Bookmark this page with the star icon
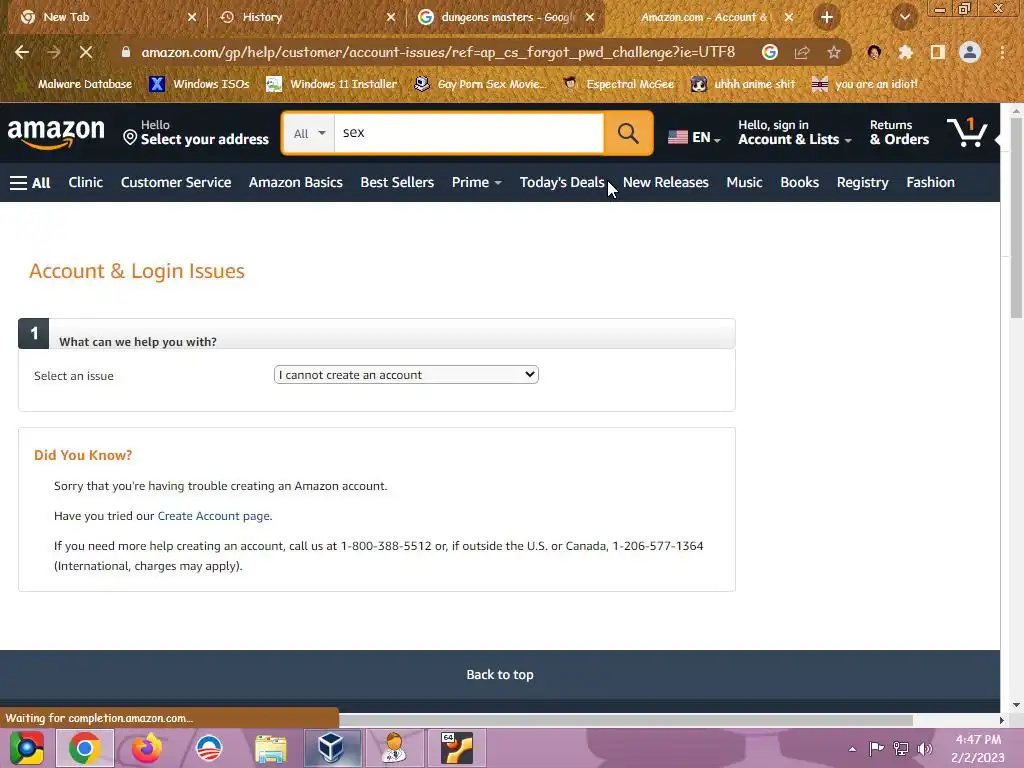 click(834, 52)
